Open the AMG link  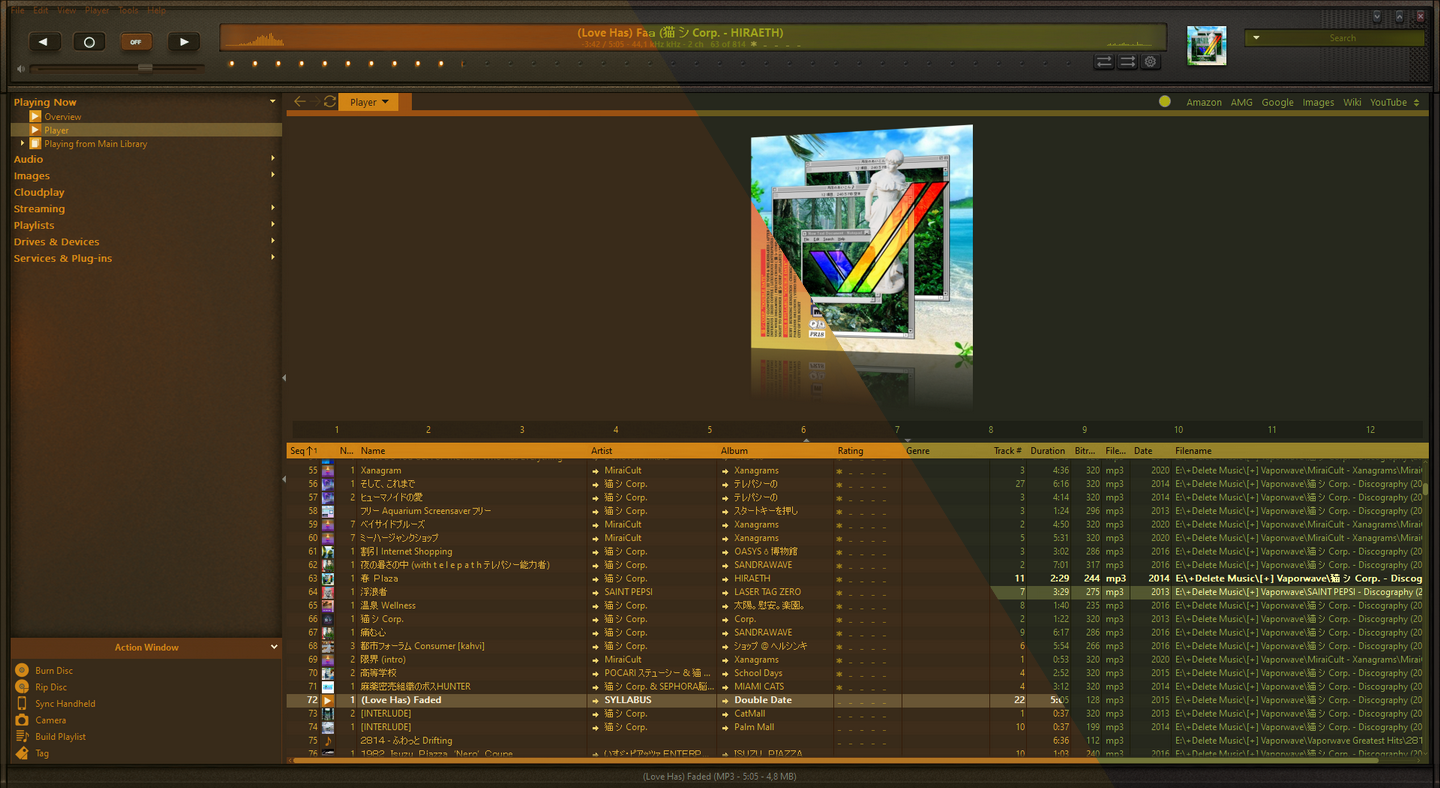coord(1241,102)
